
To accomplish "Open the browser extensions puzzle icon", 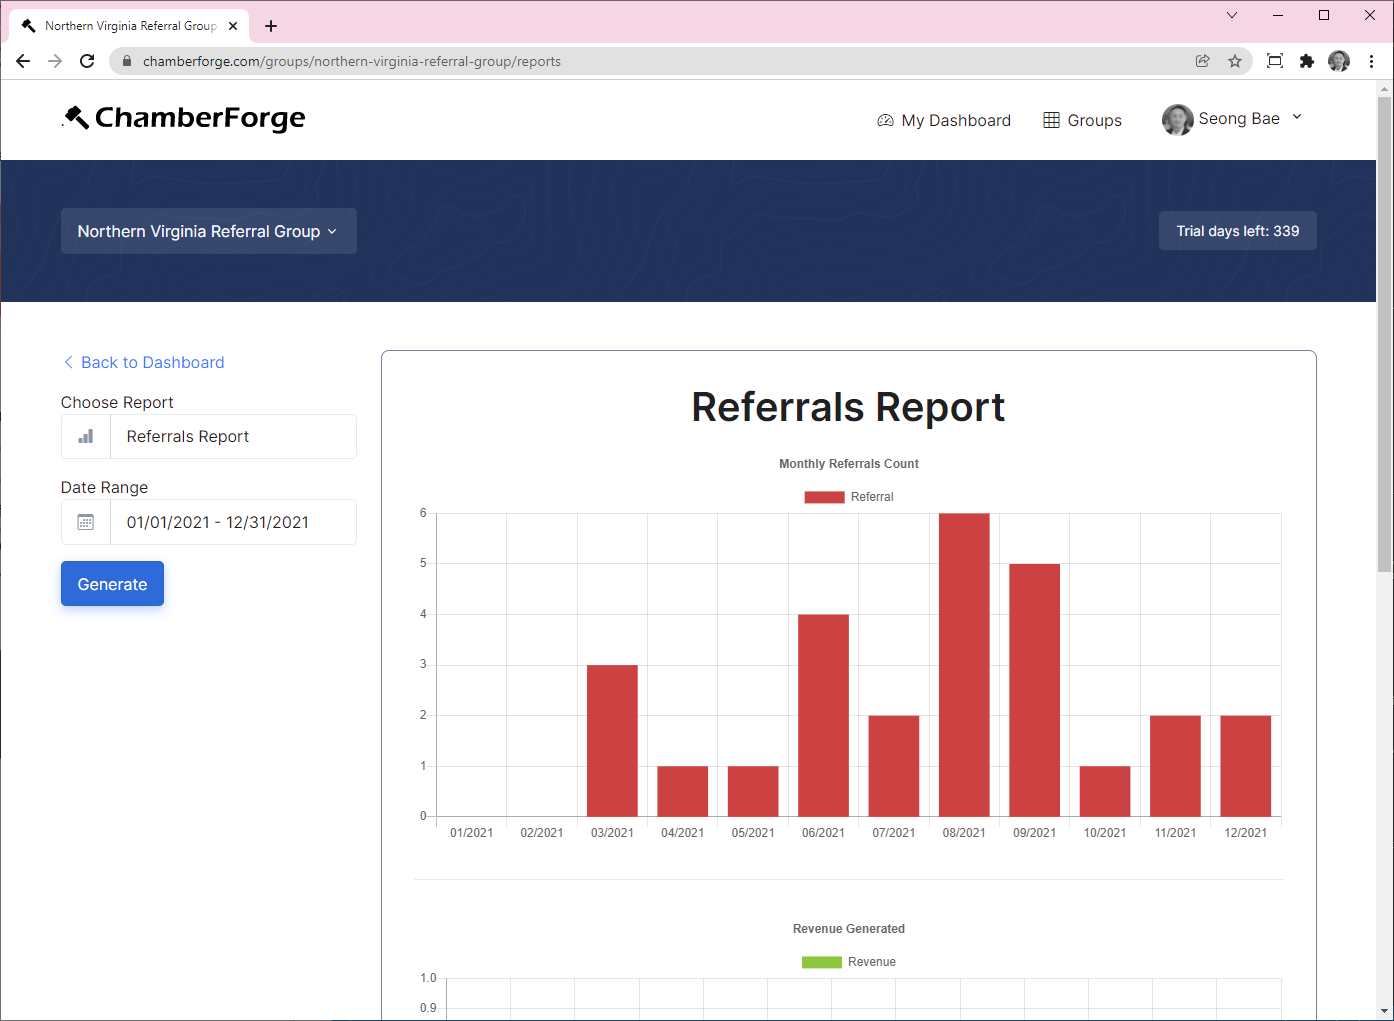I will 1307,61.
